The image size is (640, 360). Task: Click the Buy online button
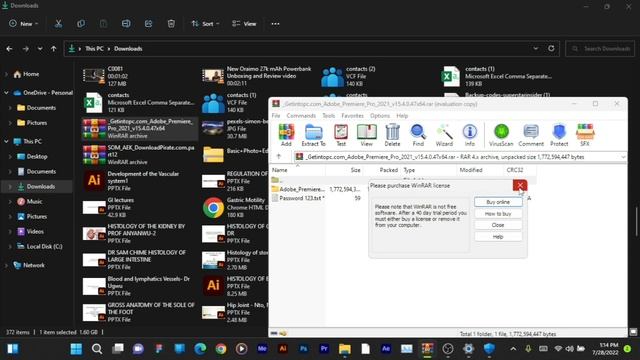point(498,202)
